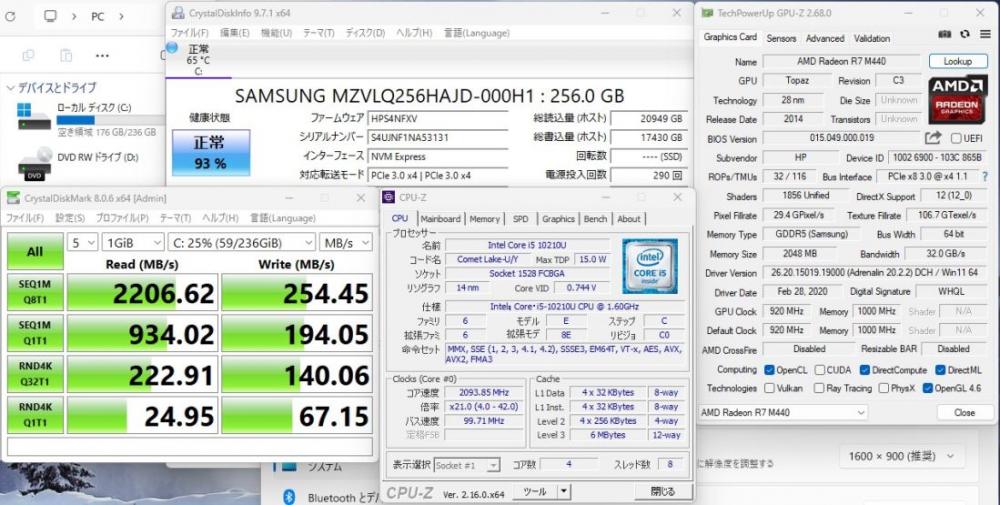This screenshot has width=1000, height=505.
Task: Click the AMD Radeon logo in GPU-Z
Action: 958,99
